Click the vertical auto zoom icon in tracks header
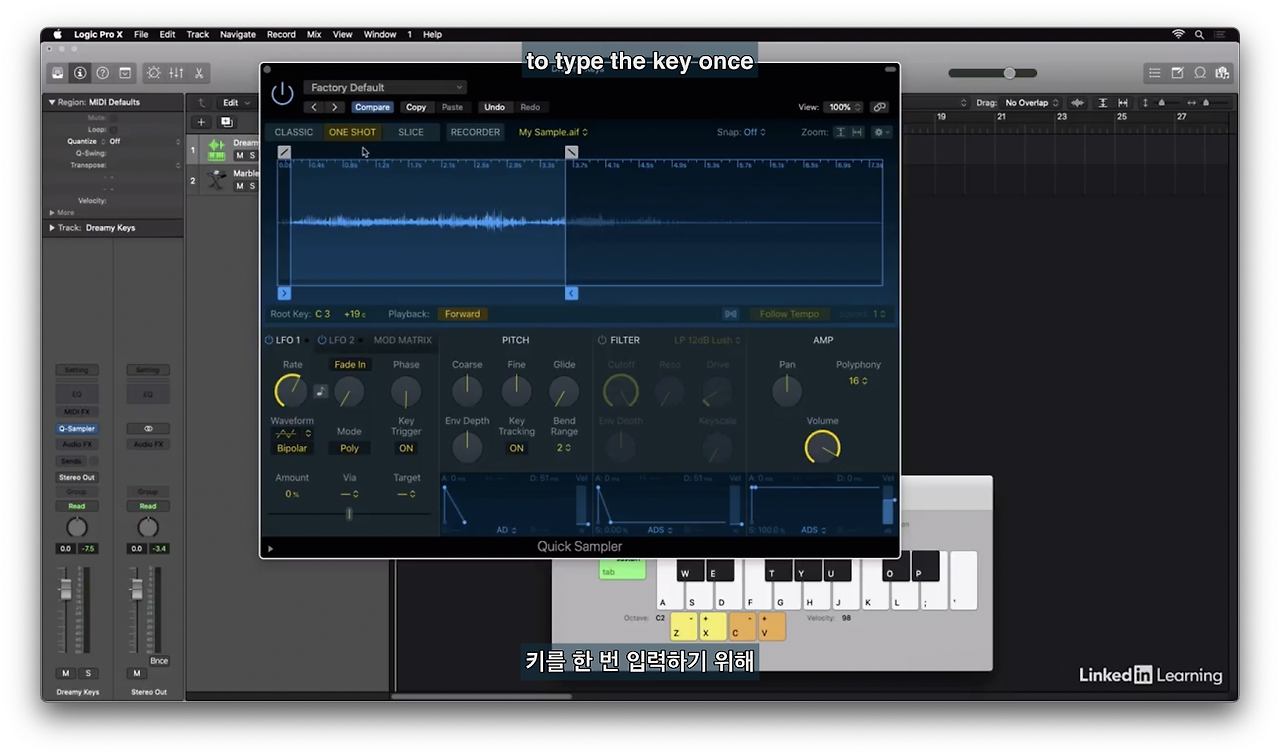This screenshot has height=756, width=1280. [x=1103, y=103]
